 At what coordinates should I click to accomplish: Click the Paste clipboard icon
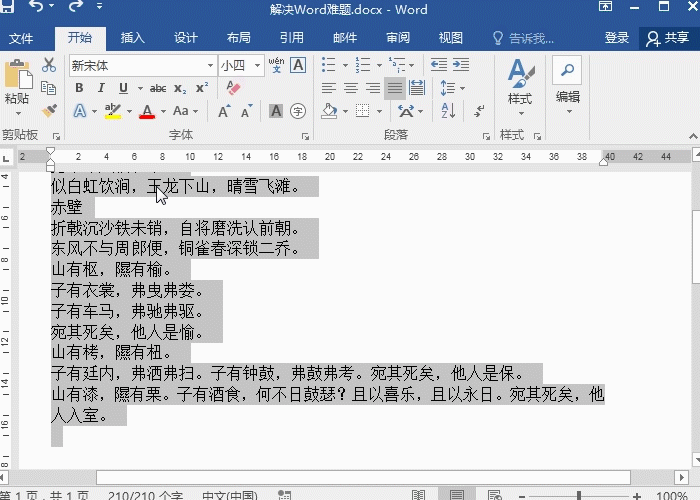tap(18, 74)
